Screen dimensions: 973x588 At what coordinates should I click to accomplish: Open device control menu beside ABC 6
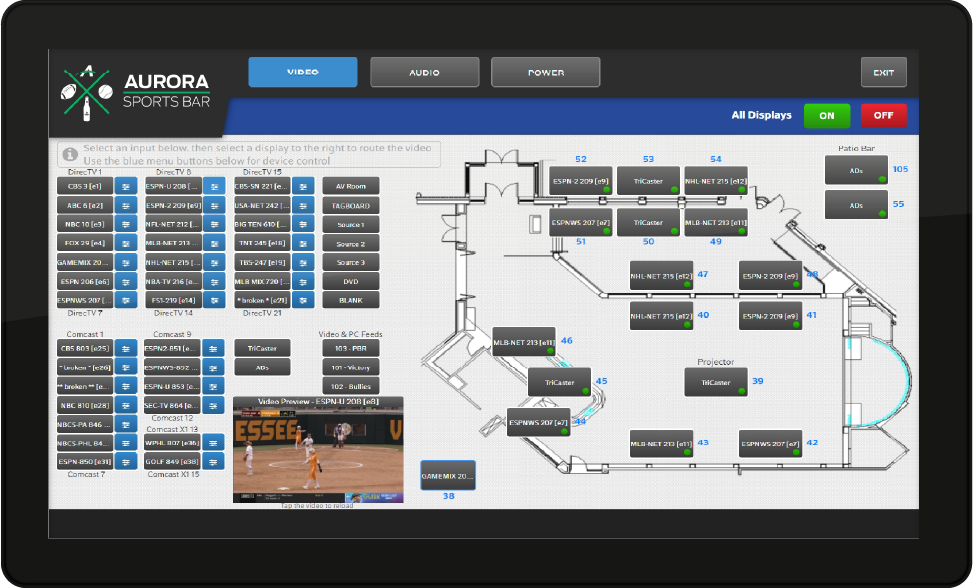126,205
